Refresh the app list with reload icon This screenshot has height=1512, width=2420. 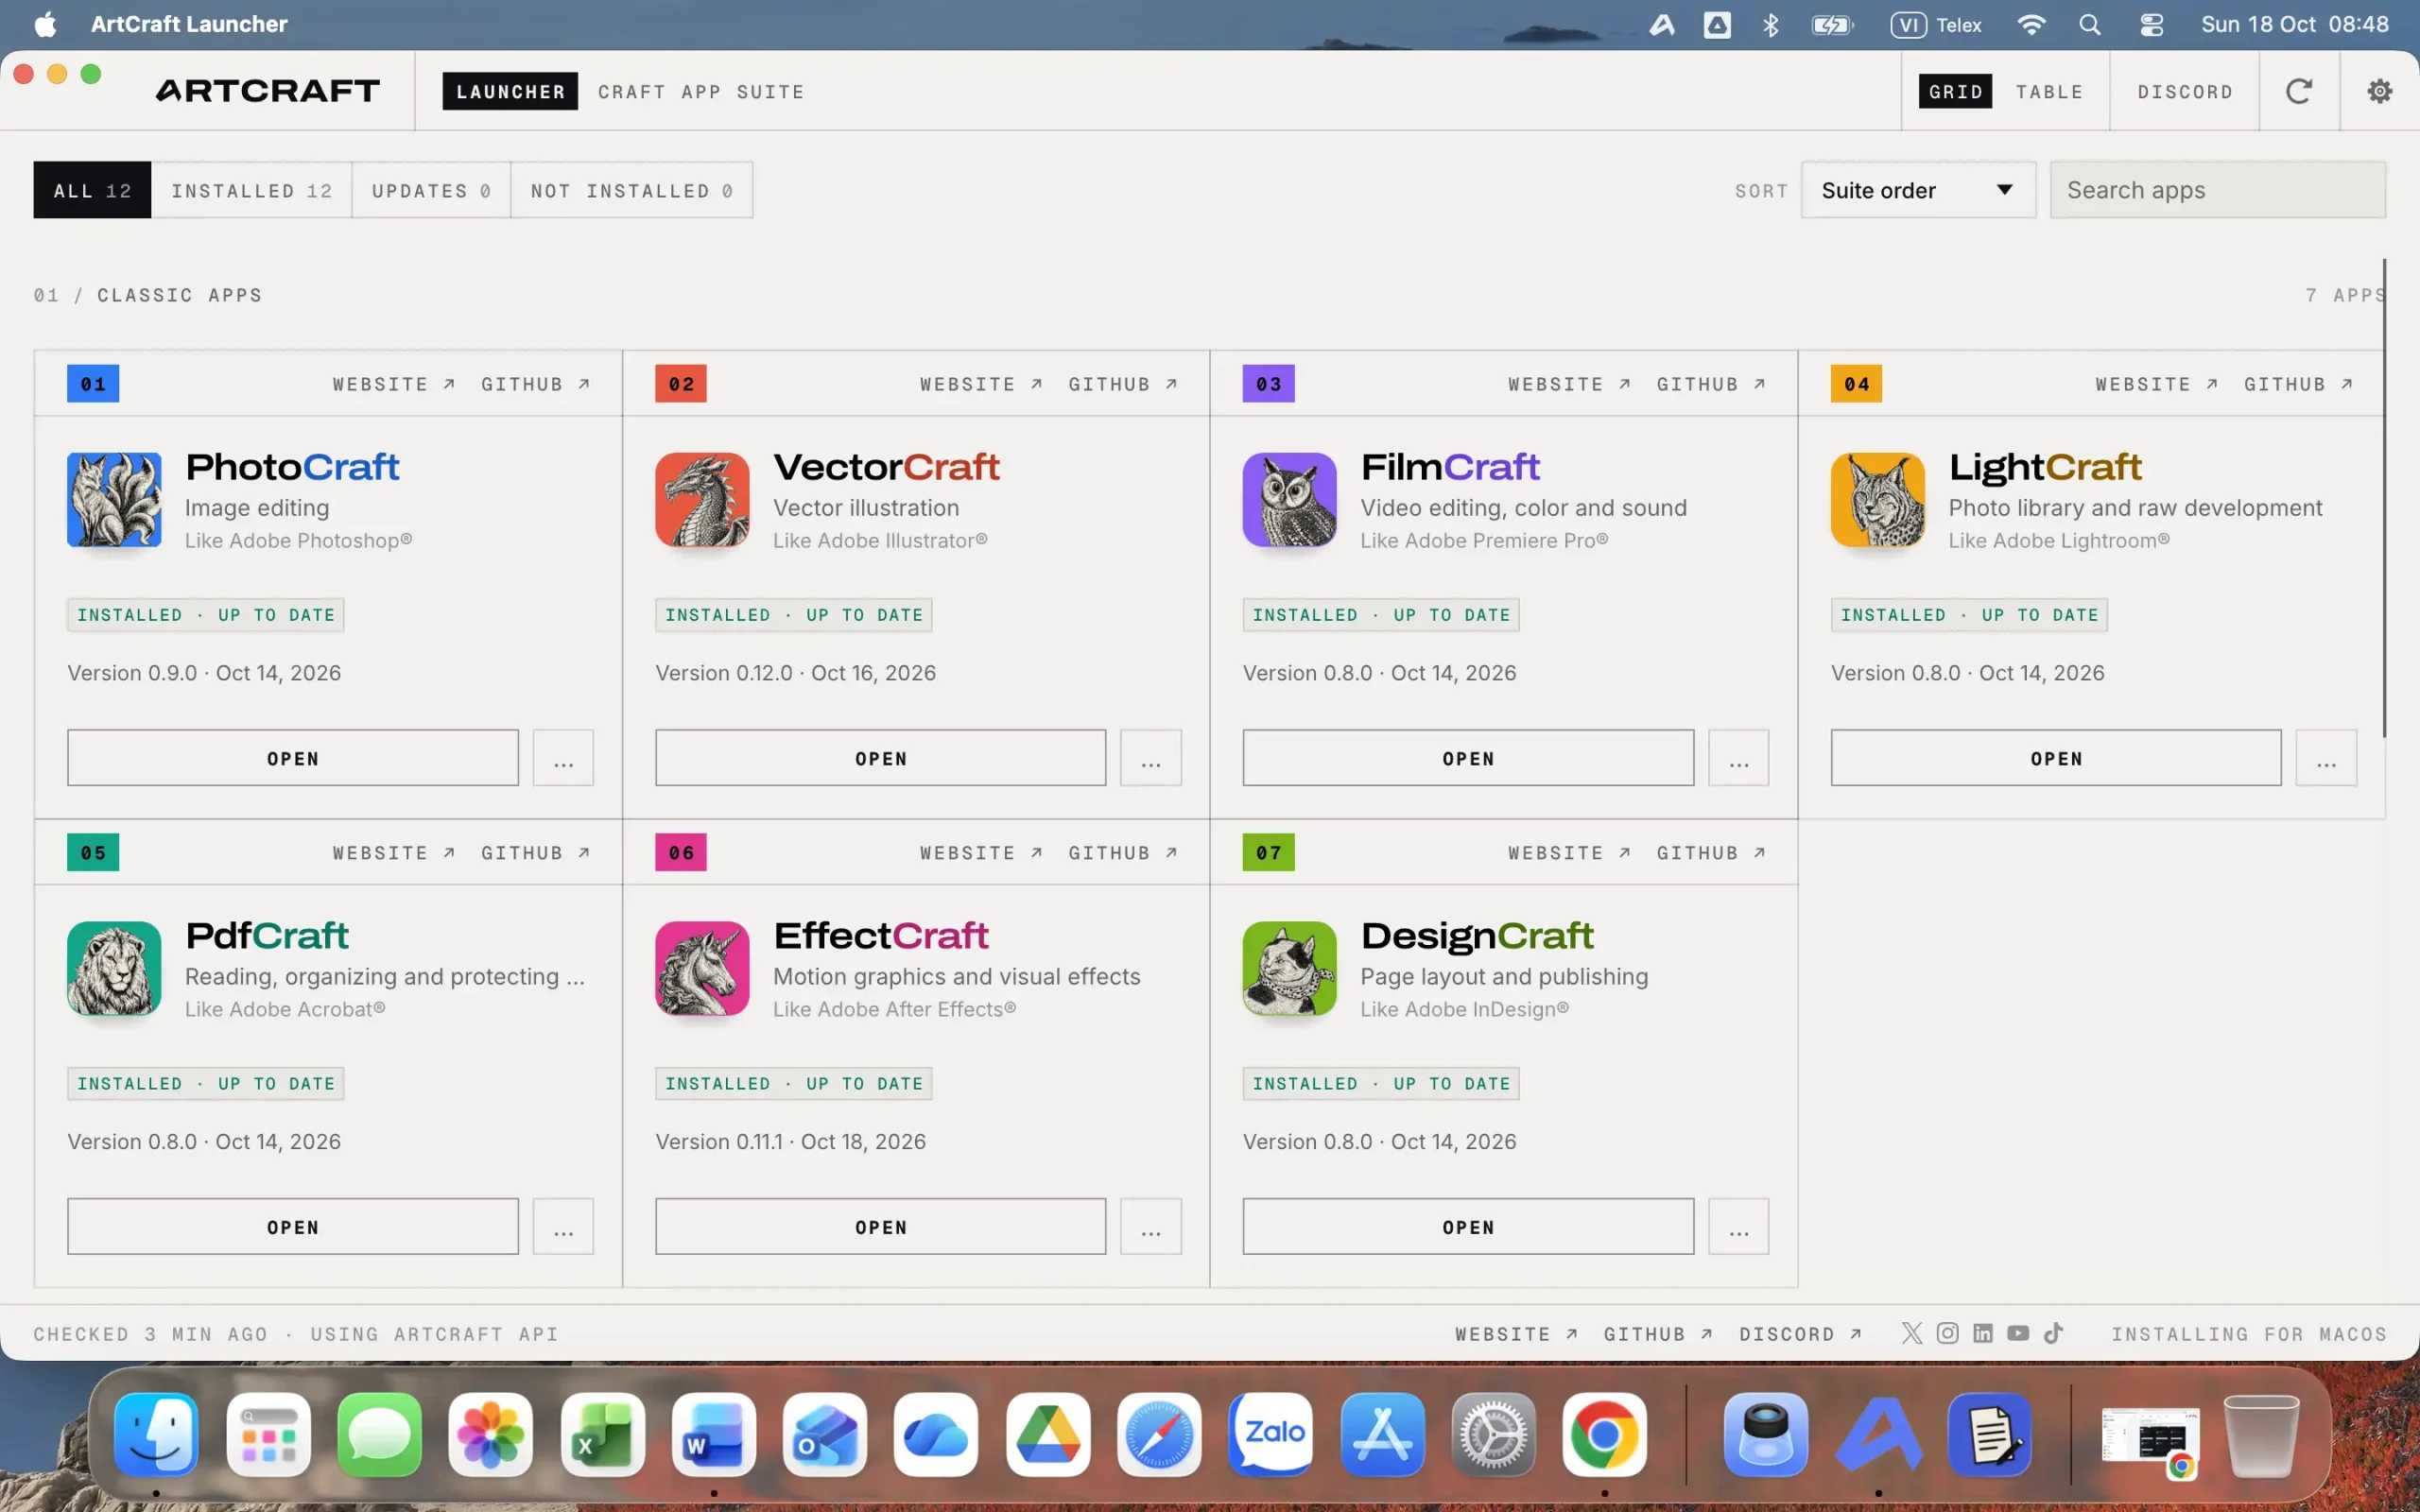point(2298,91)
